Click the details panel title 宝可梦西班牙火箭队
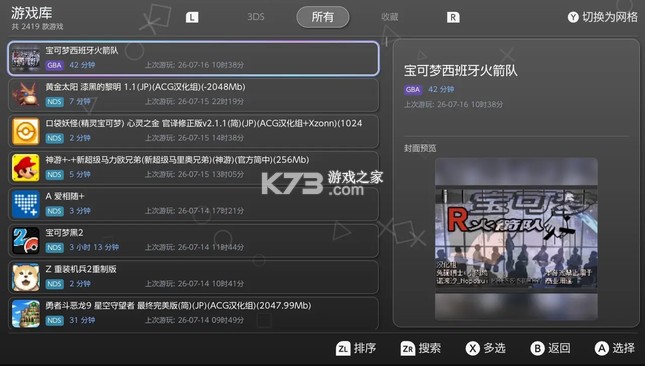This screenshot has width=645, height=366. (461, 71)
